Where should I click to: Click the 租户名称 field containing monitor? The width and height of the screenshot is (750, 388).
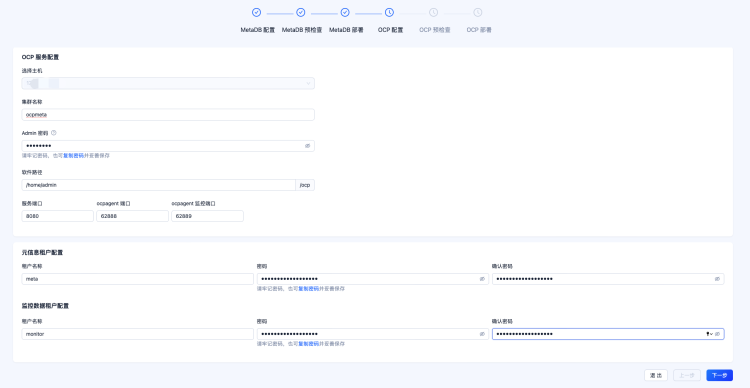coord(137,334)
